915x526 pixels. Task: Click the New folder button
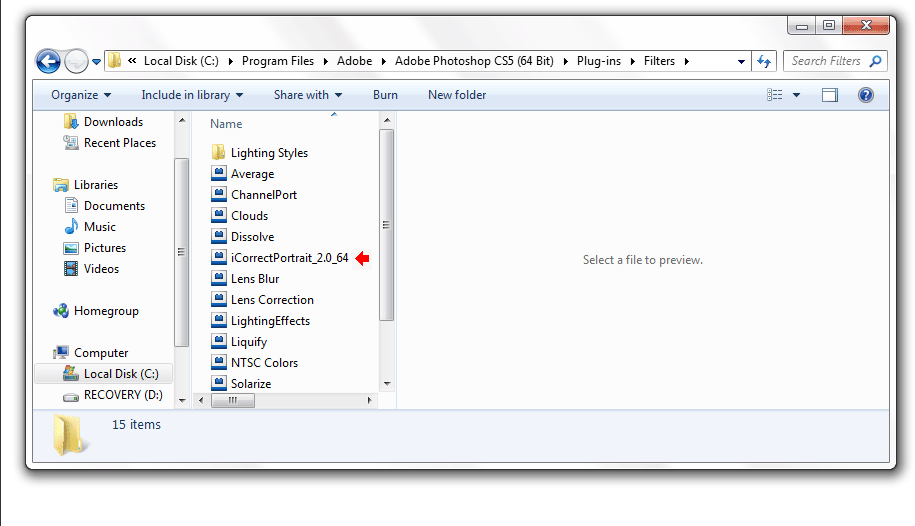tap(457, 95)
